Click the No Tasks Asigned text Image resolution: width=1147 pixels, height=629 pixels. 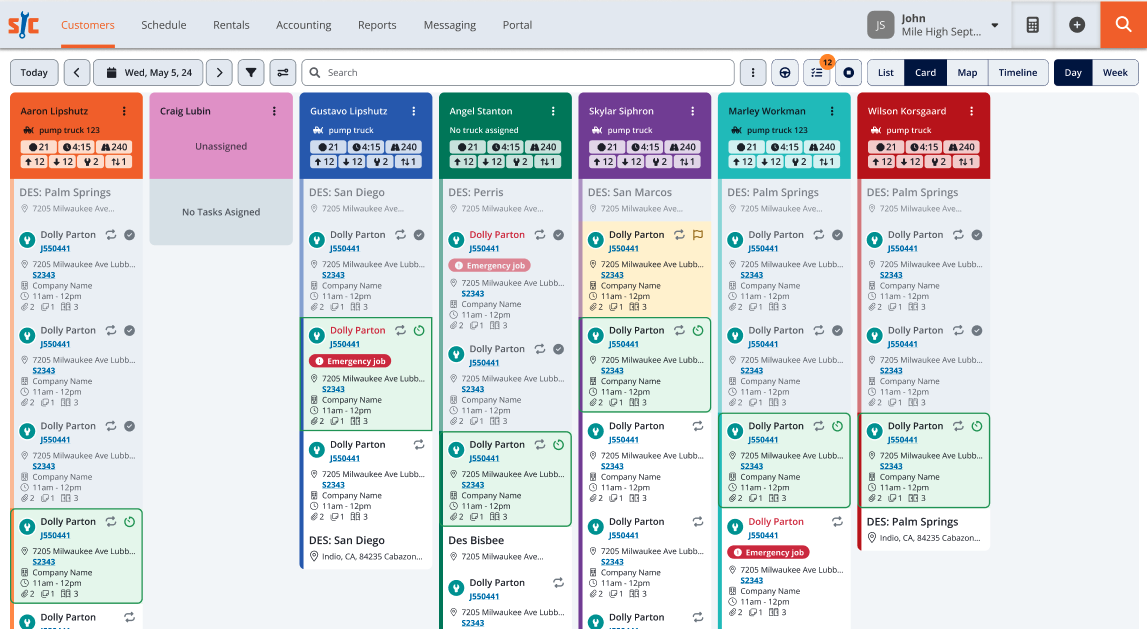click(x=221, y=212)
